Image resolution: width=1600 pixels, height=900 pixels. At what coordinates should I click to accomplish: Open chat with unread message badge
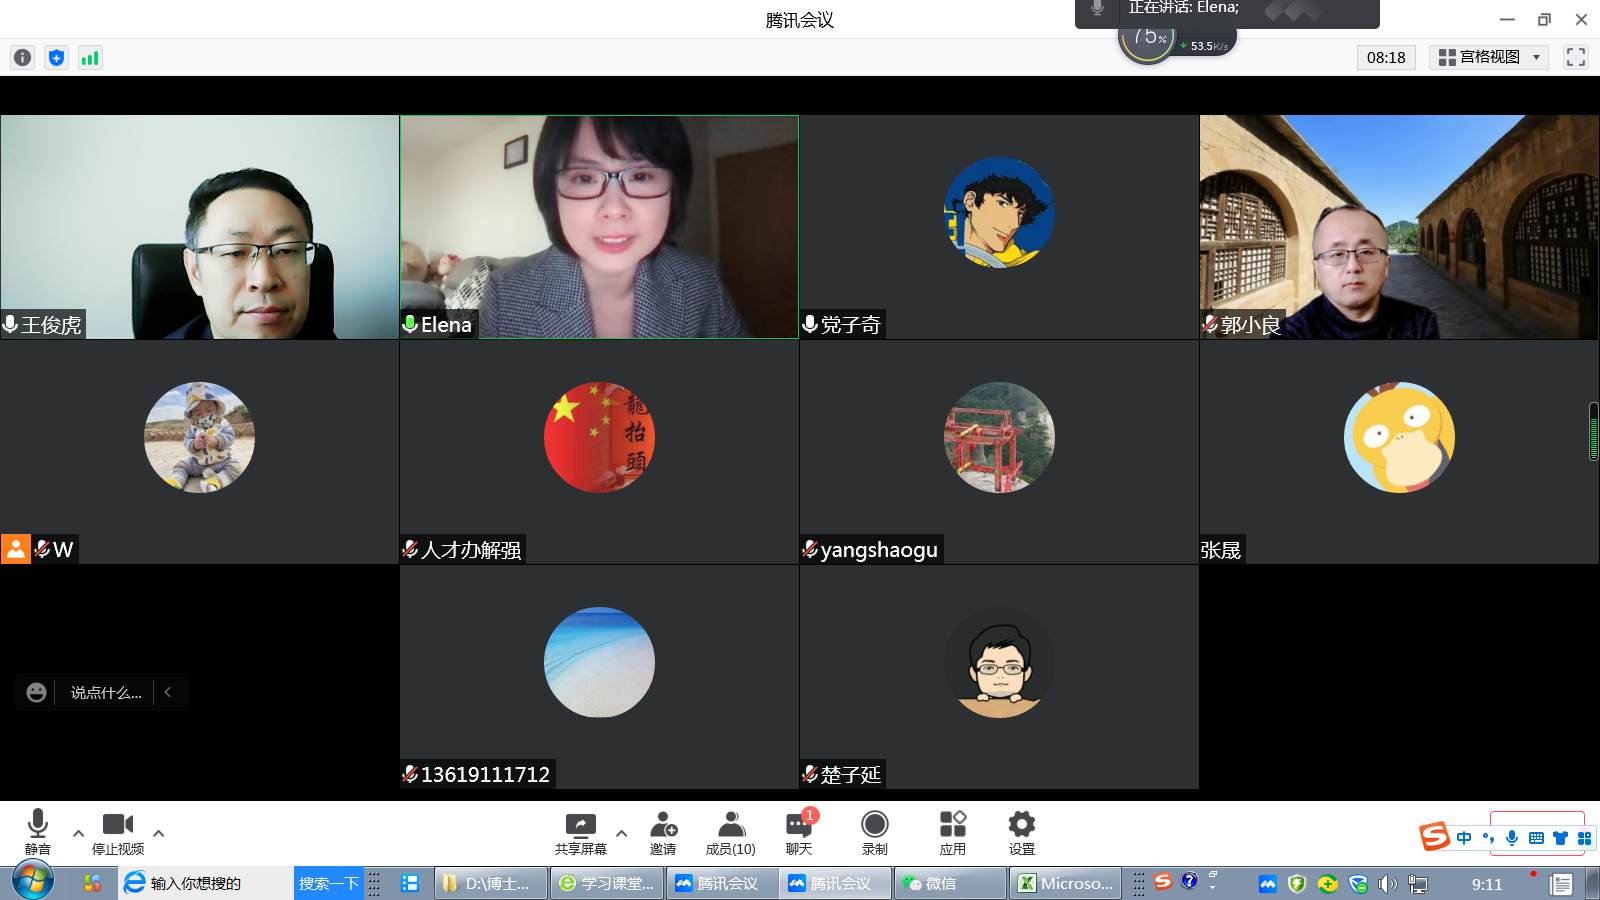tap(799, 832)
